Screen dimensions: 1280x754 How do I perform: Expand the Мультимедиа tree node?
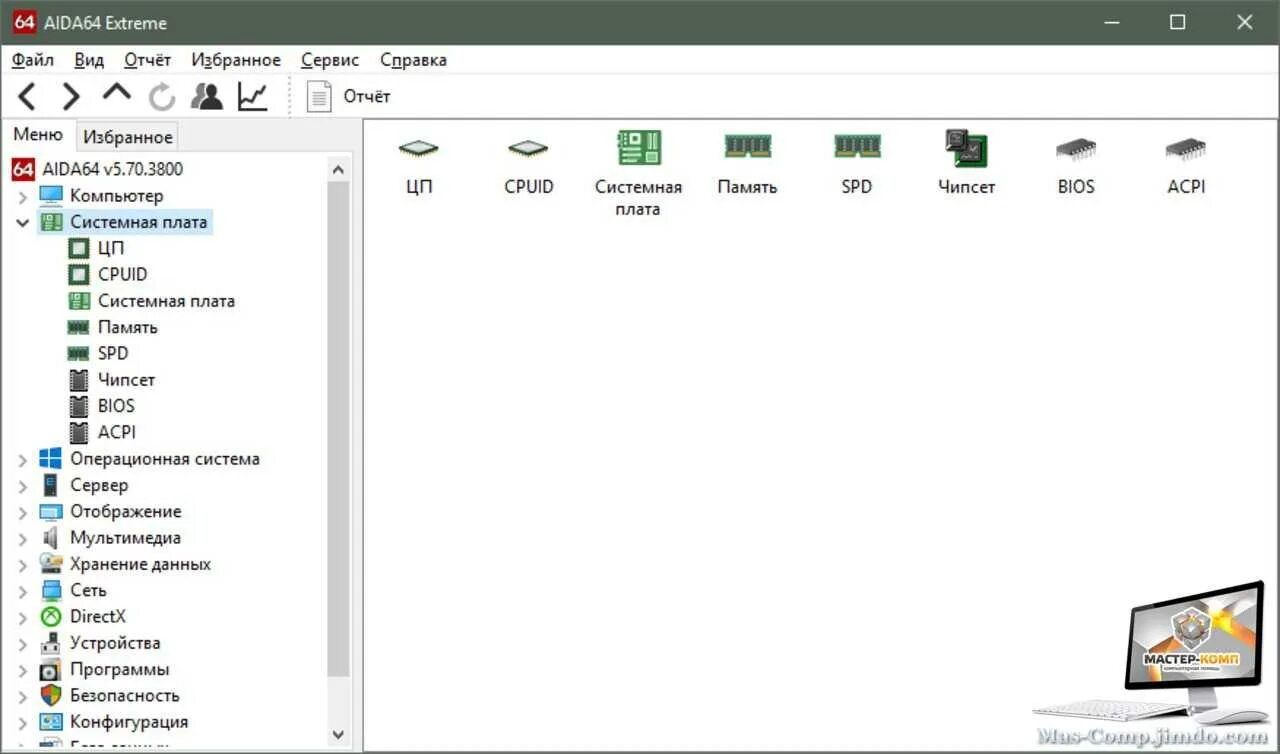[x=22, y=538]
